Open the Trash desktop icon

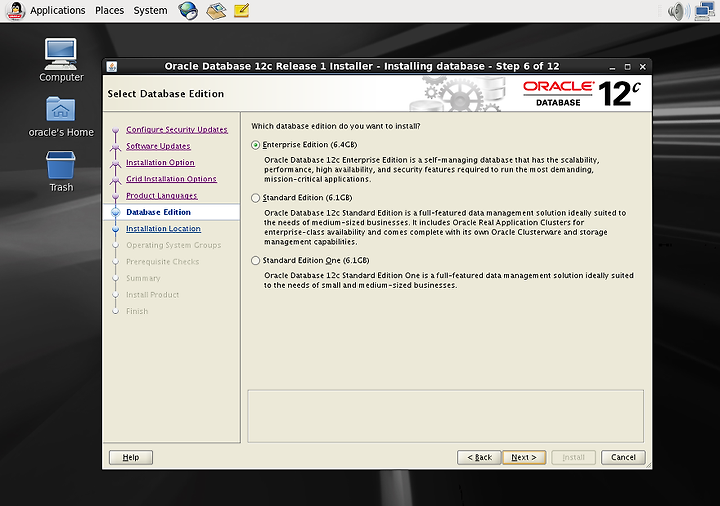coord(61,171)
